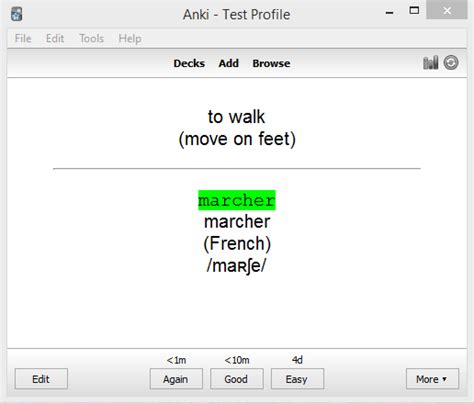Maximize the Anki window
The height and width of the screenshot is (404, 474).
pyautogui.click(x=414, y=11)
